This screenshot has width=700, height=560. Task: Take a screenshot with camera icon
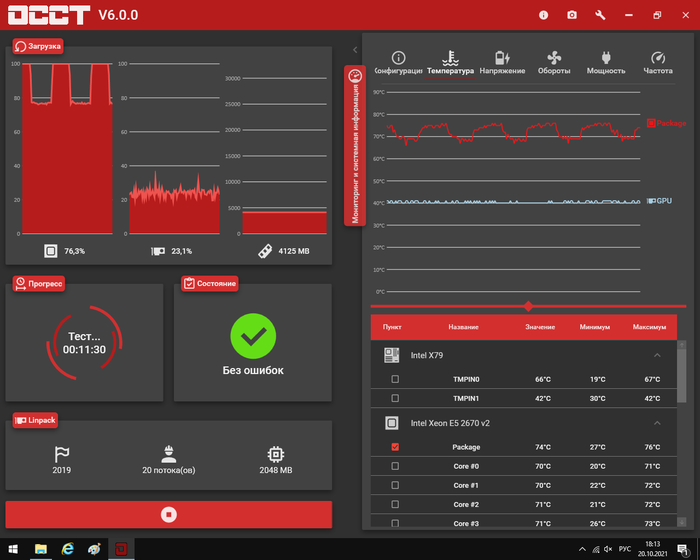coord(572,15)
